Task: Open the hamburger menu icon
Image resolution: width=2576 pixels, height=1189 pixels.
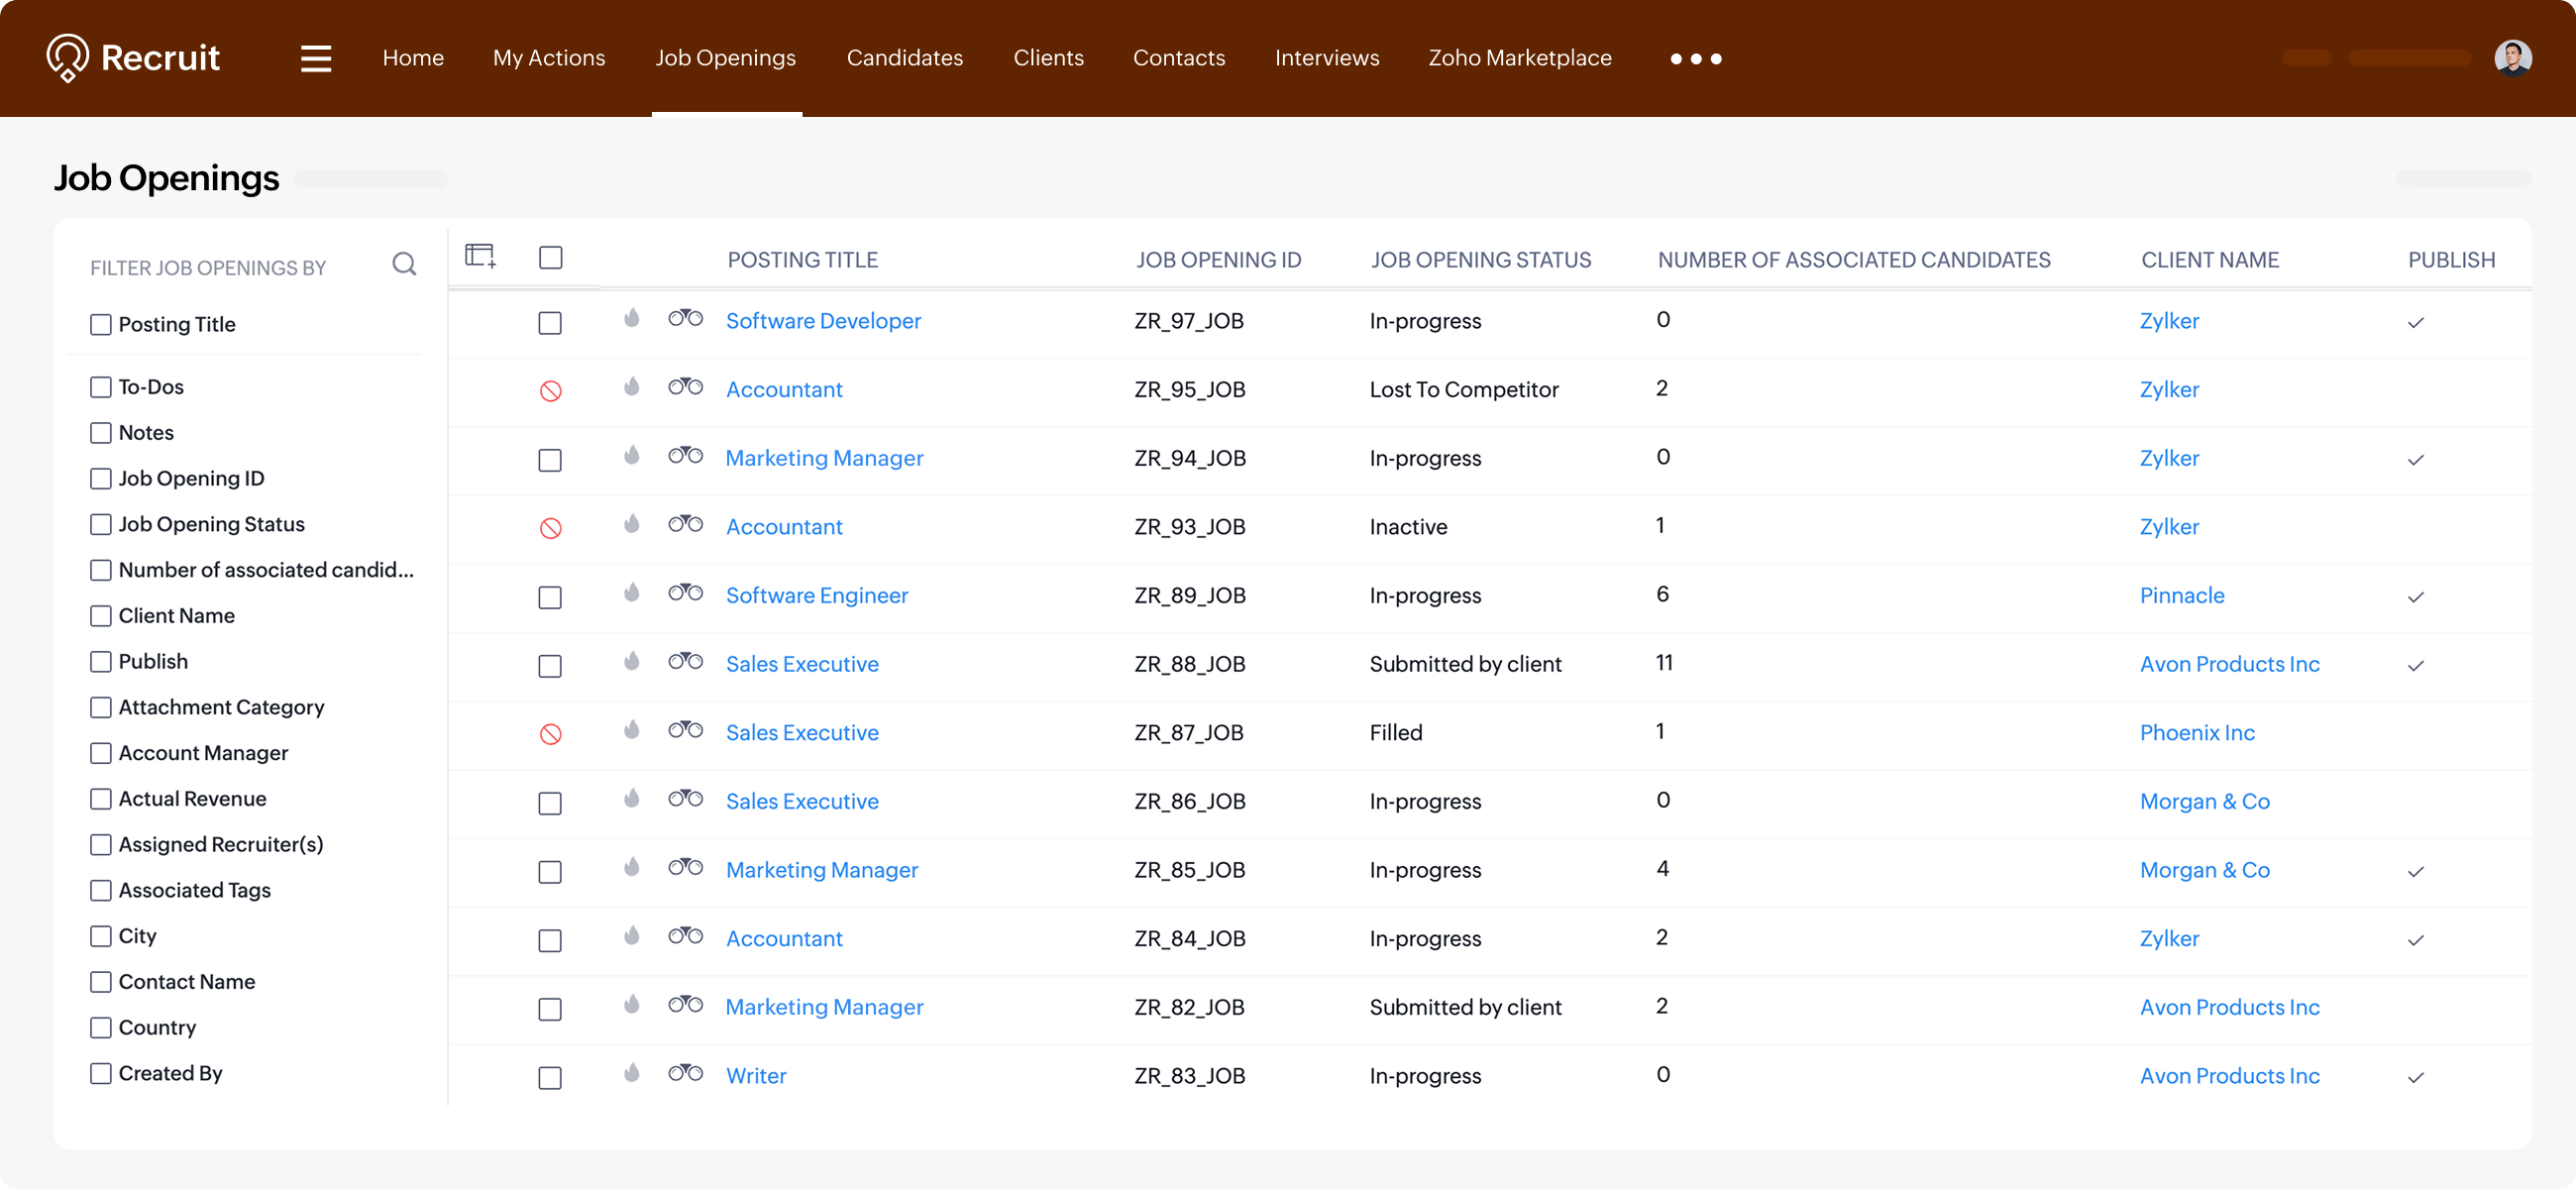Action: pyautogui.click(x=316, y=59)
